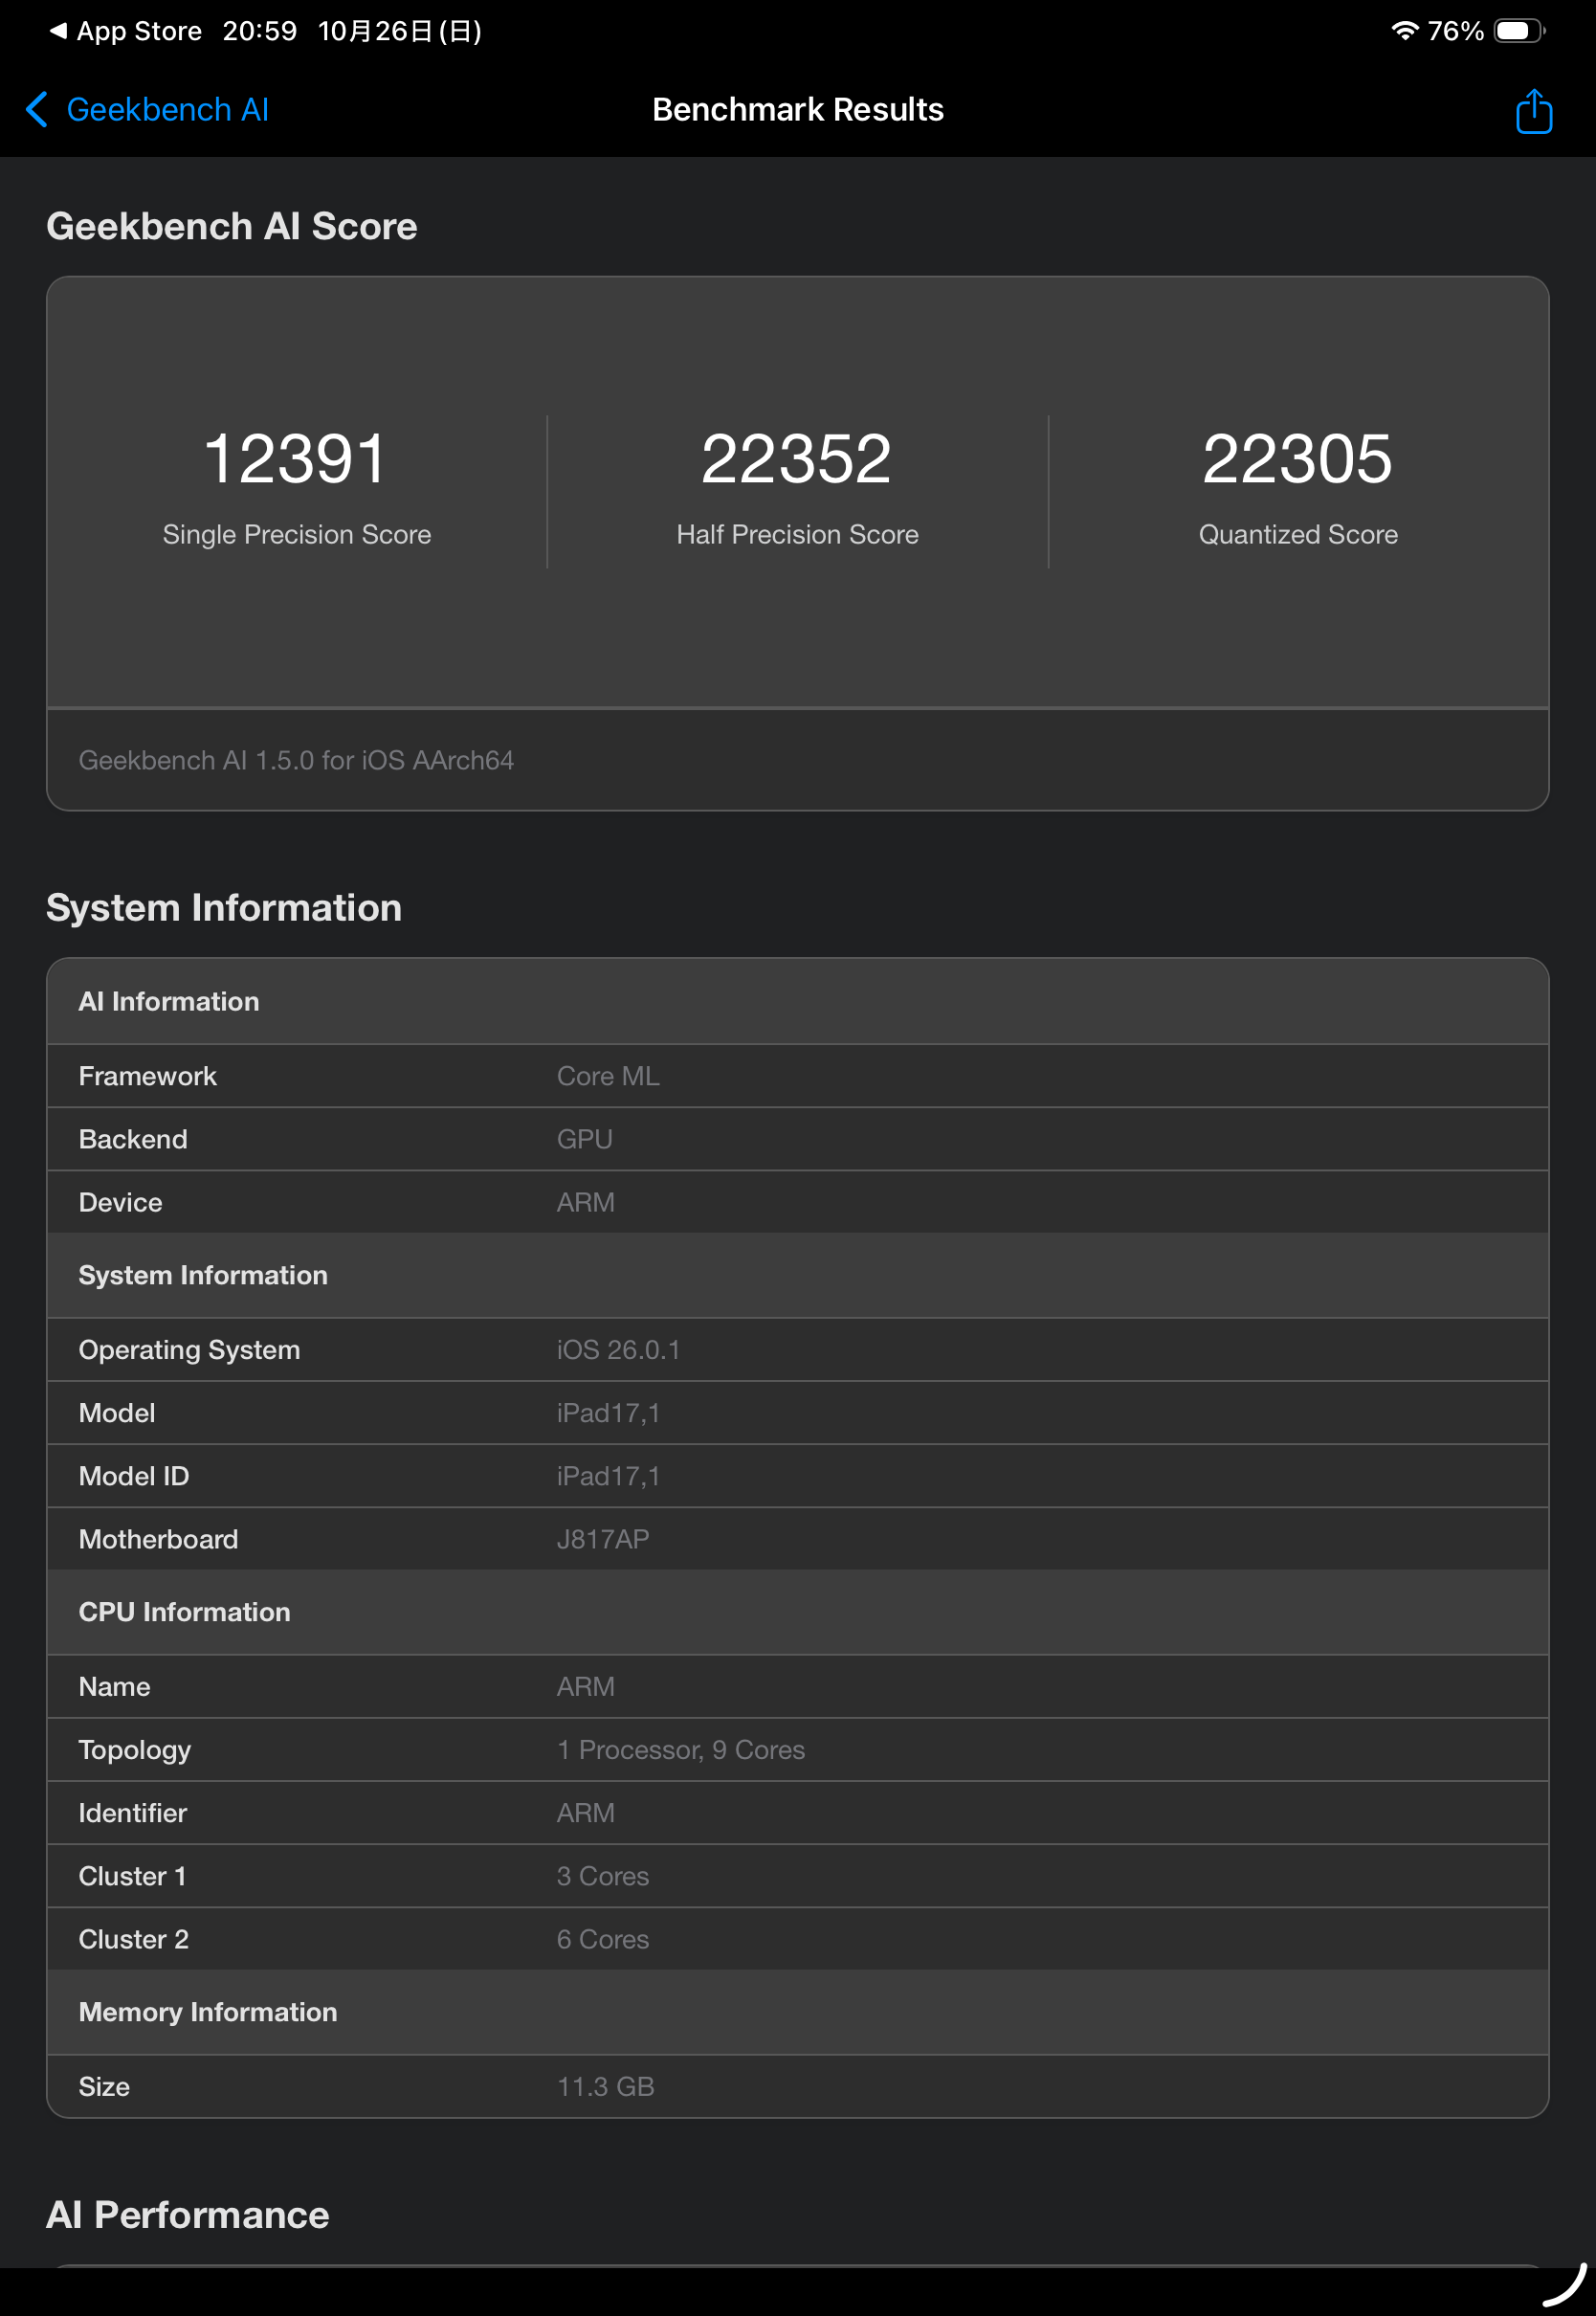
Task: Tap the AI Performance section heading
Action: pyautogui.click(x=188, y=2215)
